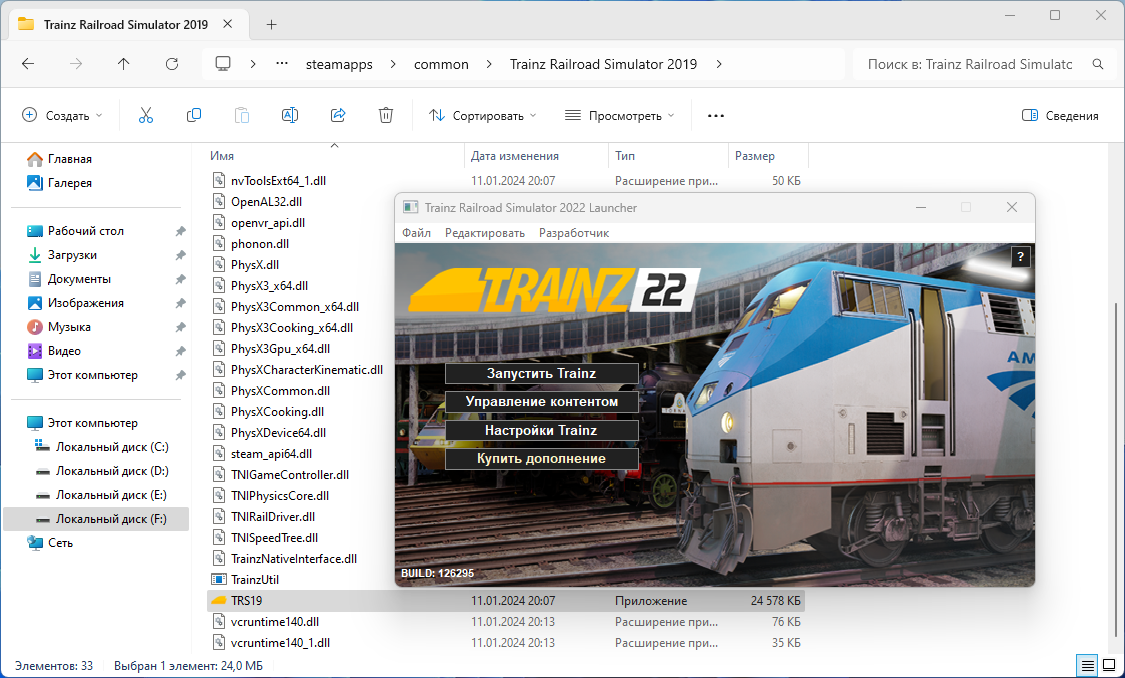This screenshot has height=678, width=1125.
Task: Select the TRS19 application file
Action: tap(505, 601)
